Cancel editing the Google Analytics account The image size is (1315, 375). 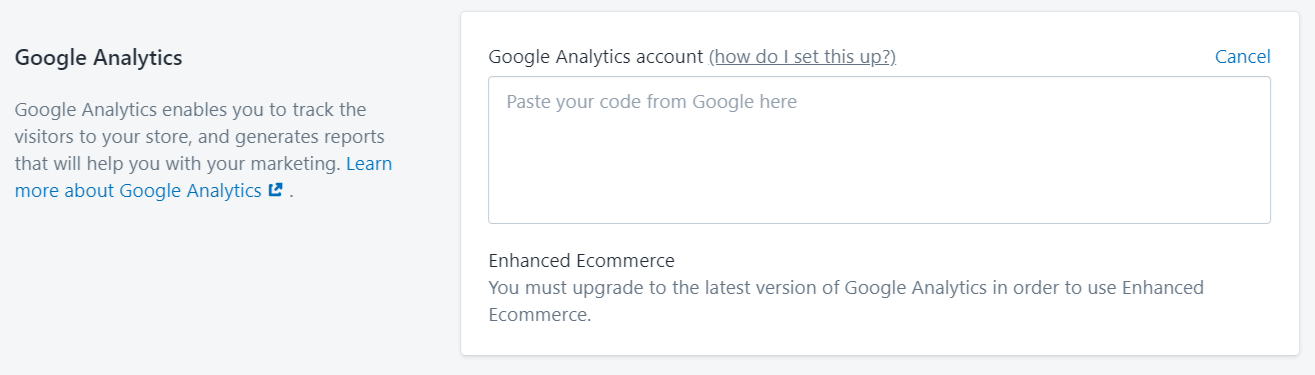1242,57
